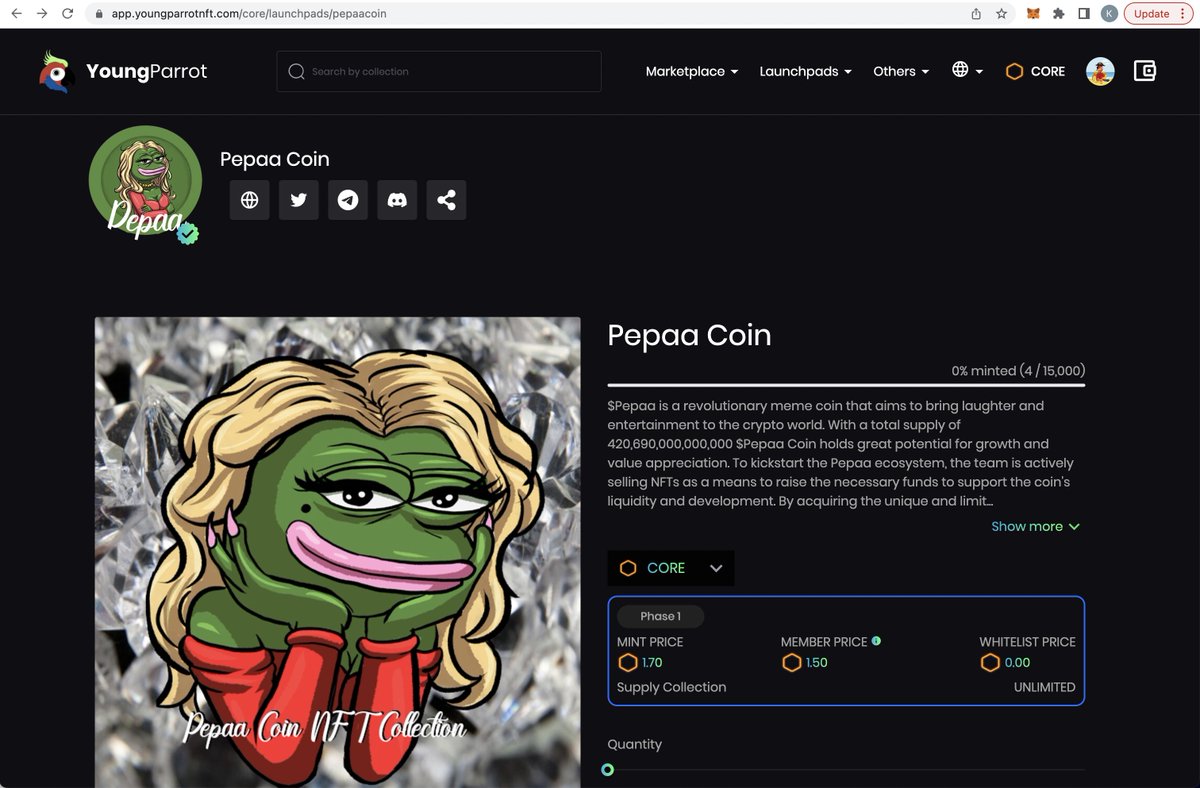Open the CORE currency selector dropdown

tap(670, 567)
